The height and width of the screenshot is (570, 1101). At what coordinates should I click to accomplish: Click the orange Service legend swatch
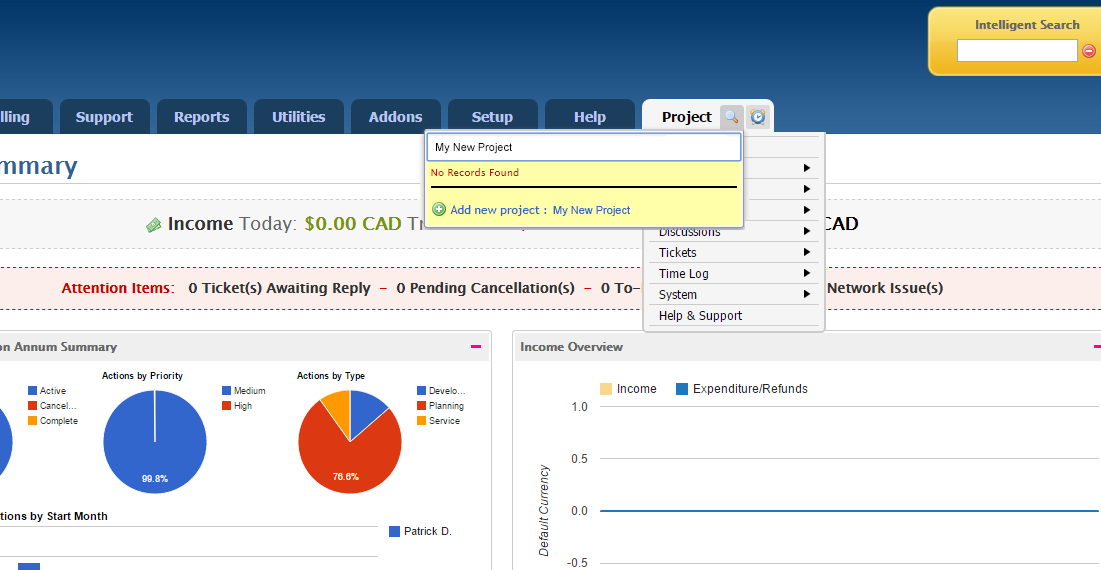(x=422, y=421)
